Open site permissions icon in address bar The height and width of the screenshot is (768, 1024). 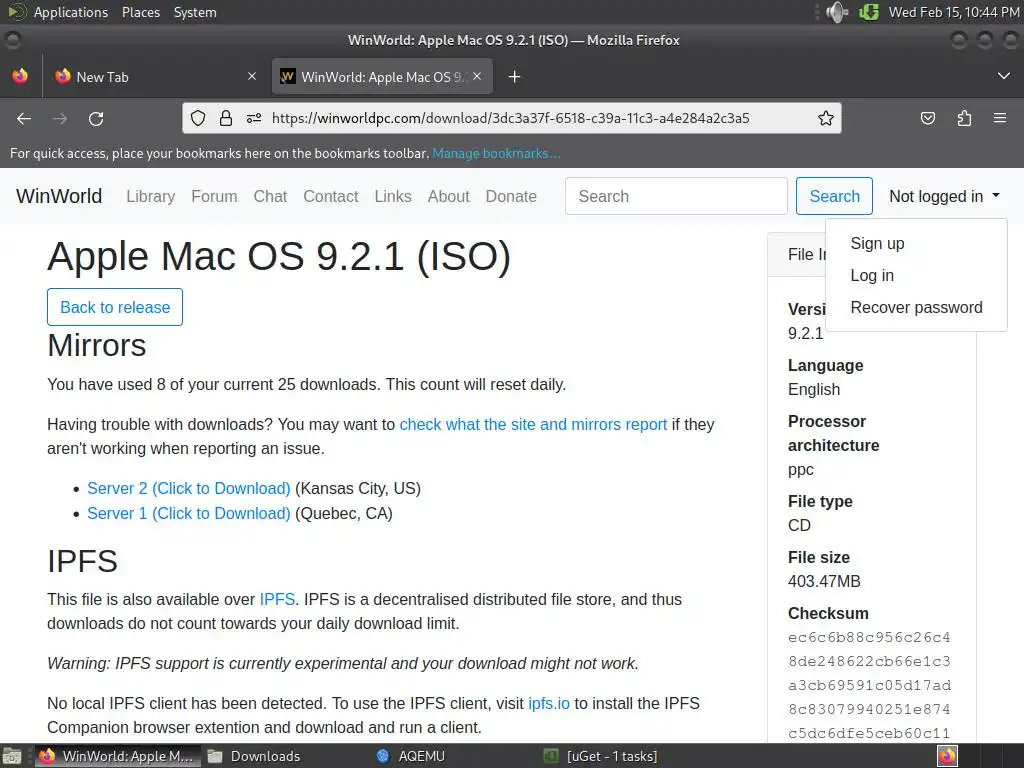click(254, 118)
